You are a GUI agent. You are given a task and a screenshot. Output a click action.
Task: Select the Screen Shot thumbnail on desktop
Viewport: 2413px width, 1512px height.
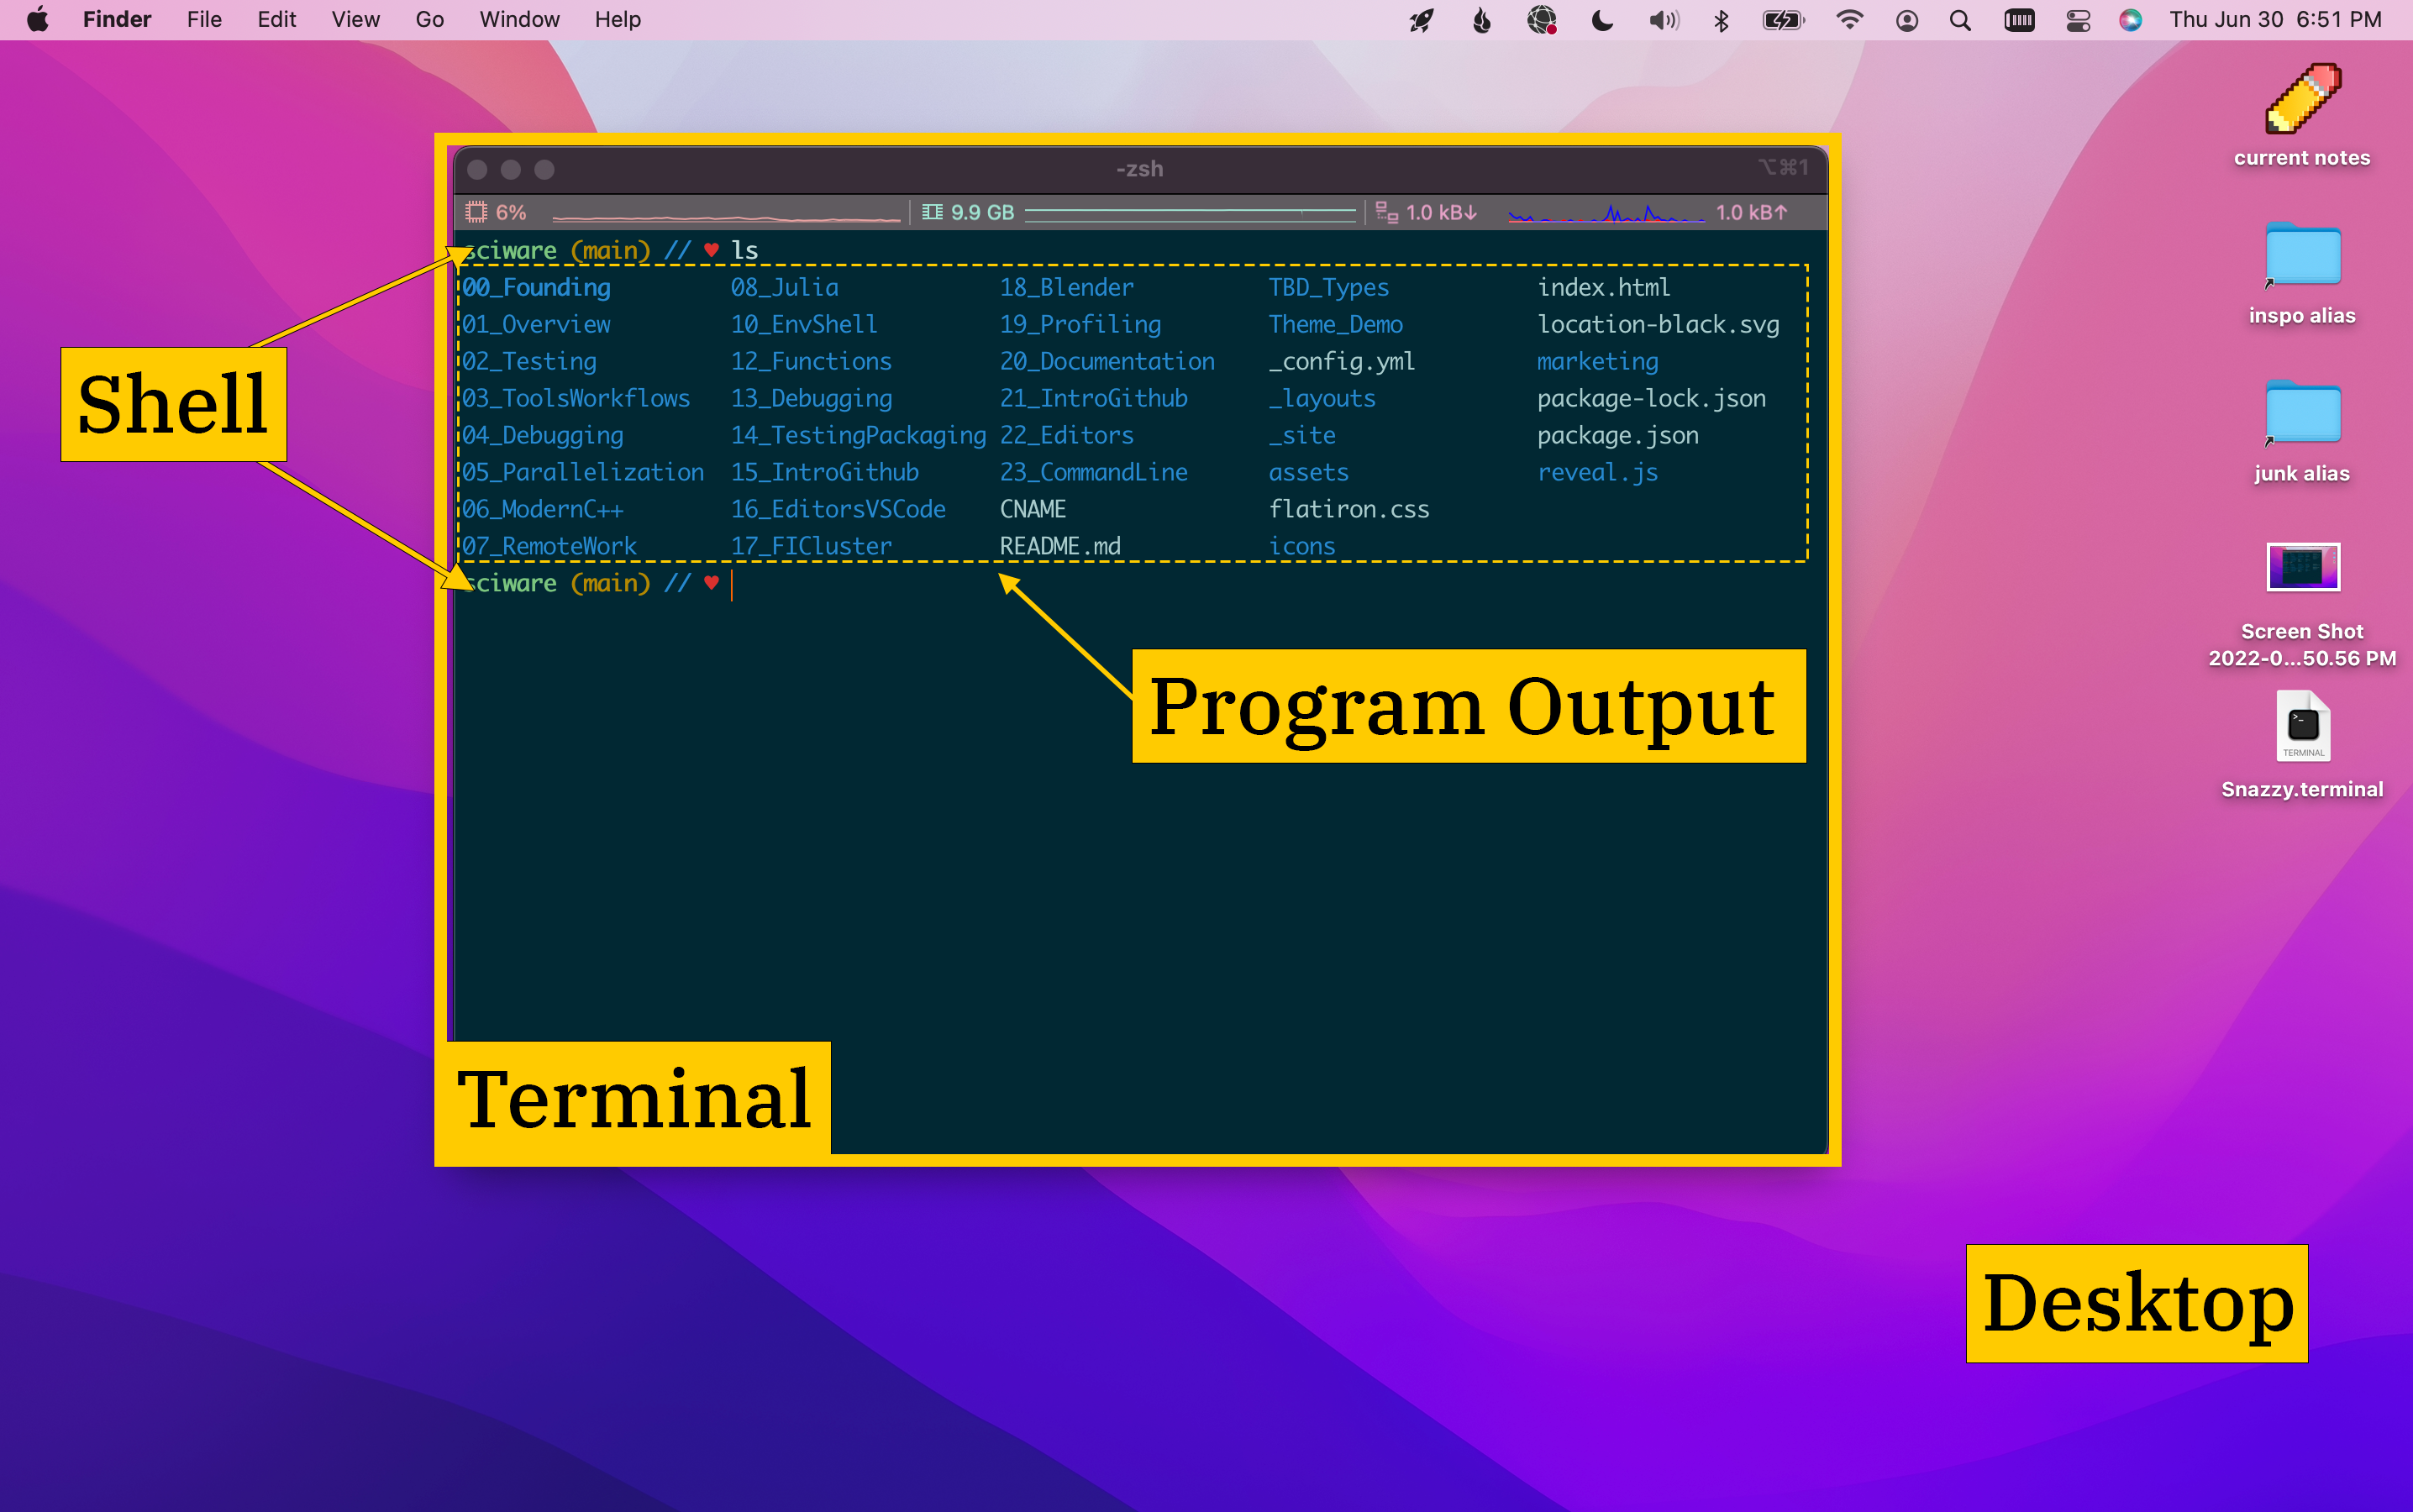coord(2302,568)
